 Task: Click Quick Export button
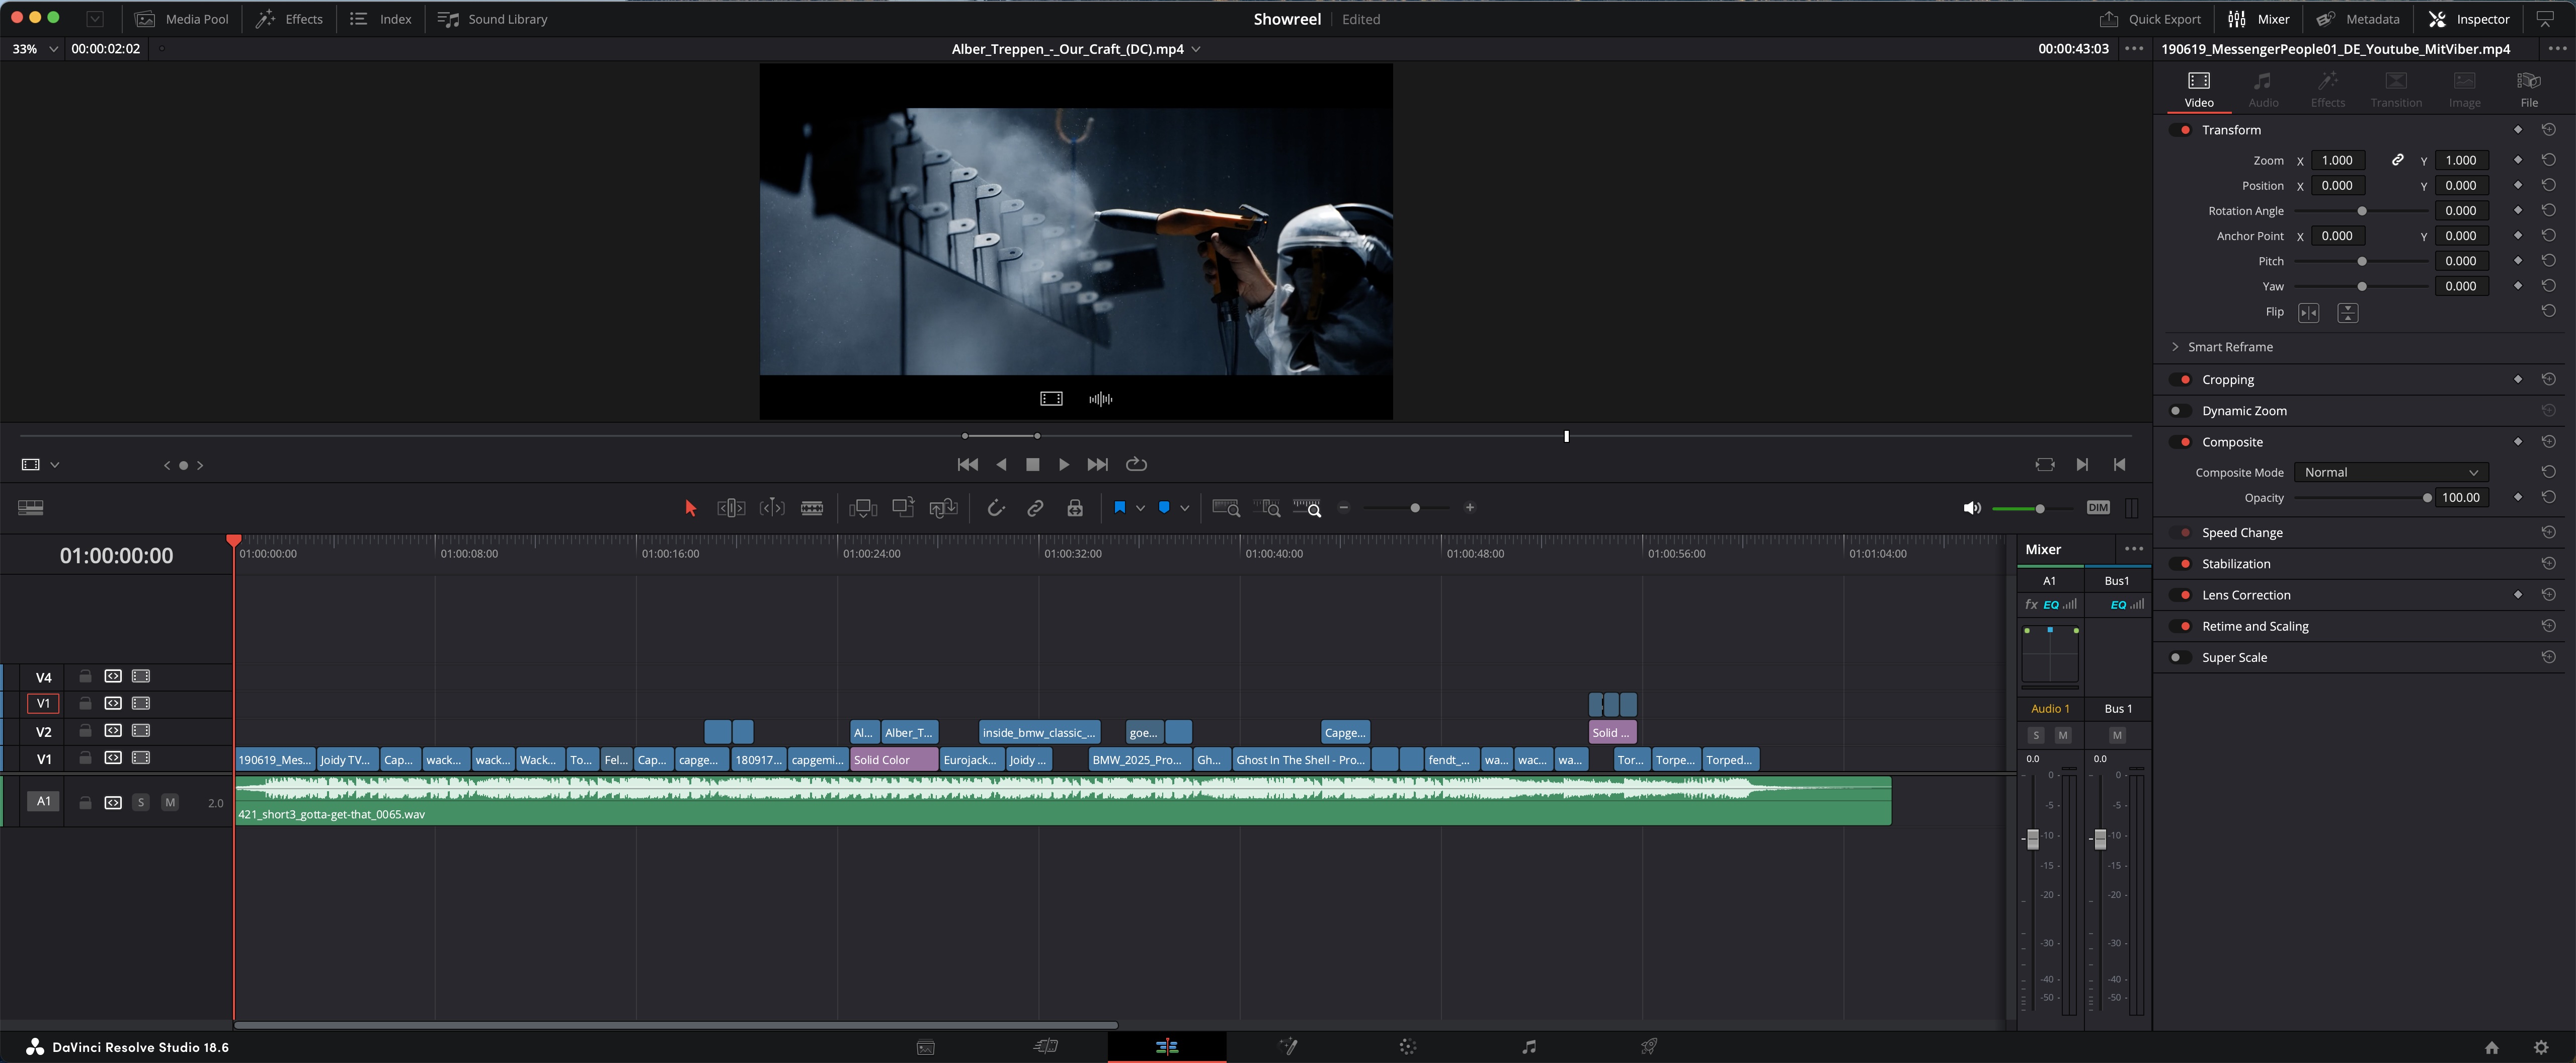[2150, 19]
